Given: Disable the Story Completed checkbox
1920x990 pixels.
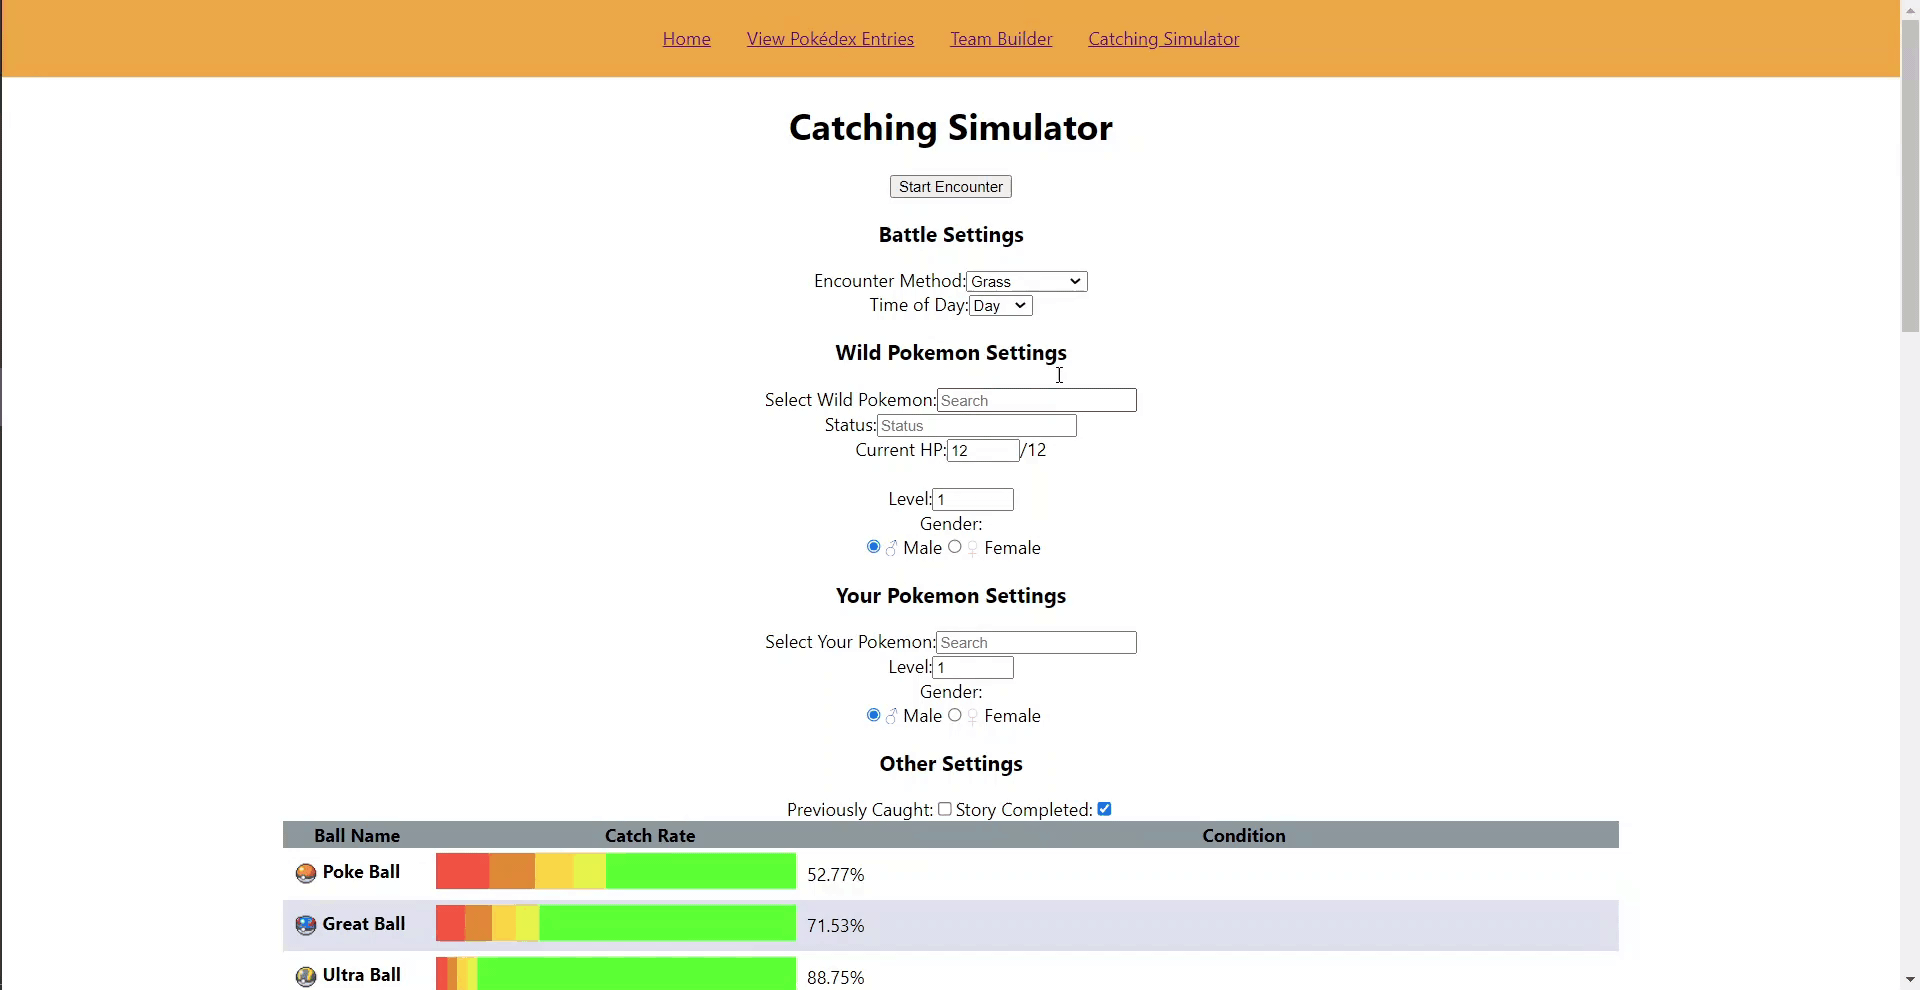Looking at the screenshot, I should coord(1104,808).
